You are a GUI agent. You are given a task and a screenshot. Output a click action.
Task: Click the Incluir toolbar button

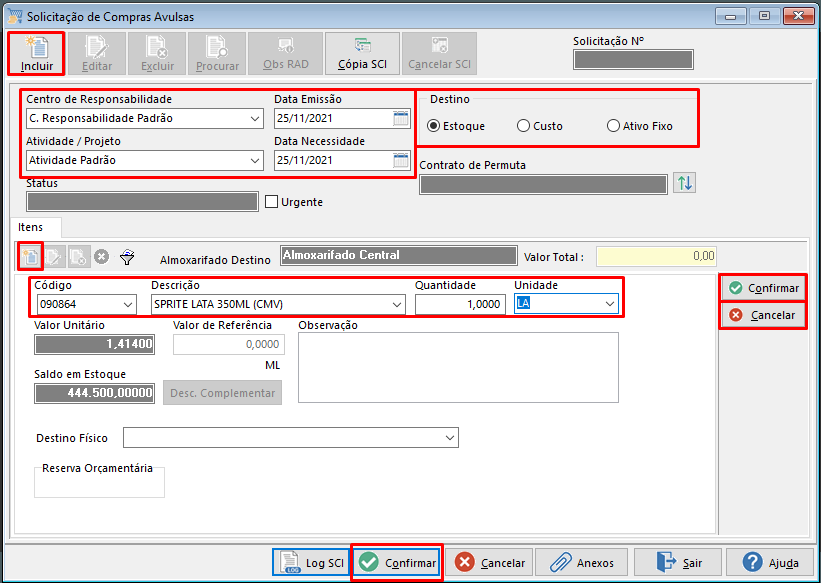pos(36,53)
